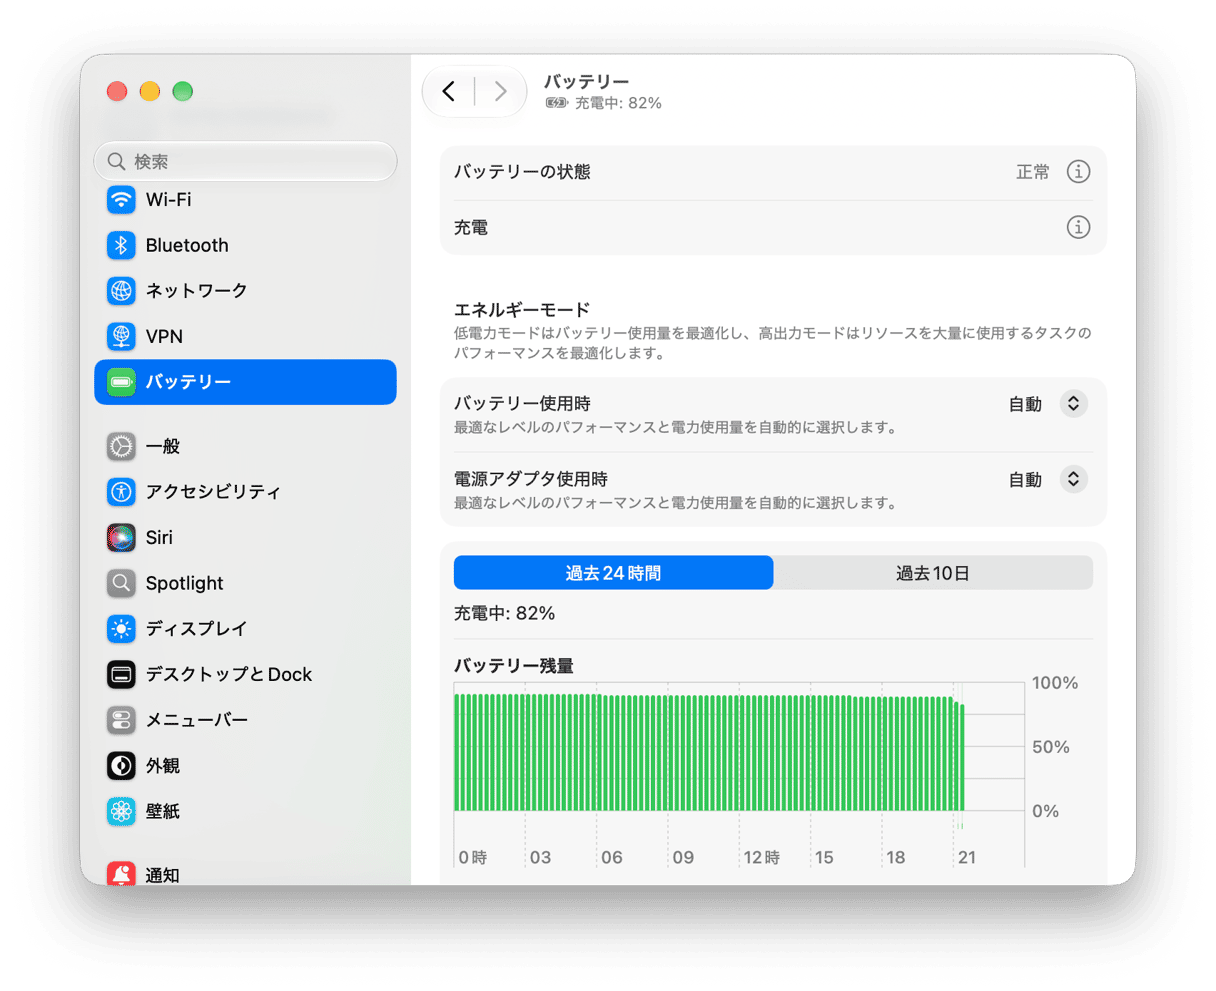The height and width of the screenshot is (991, 1216).
Task: Go forward with the right chevron
Action: pyautogui.click(x=500, y=92)
